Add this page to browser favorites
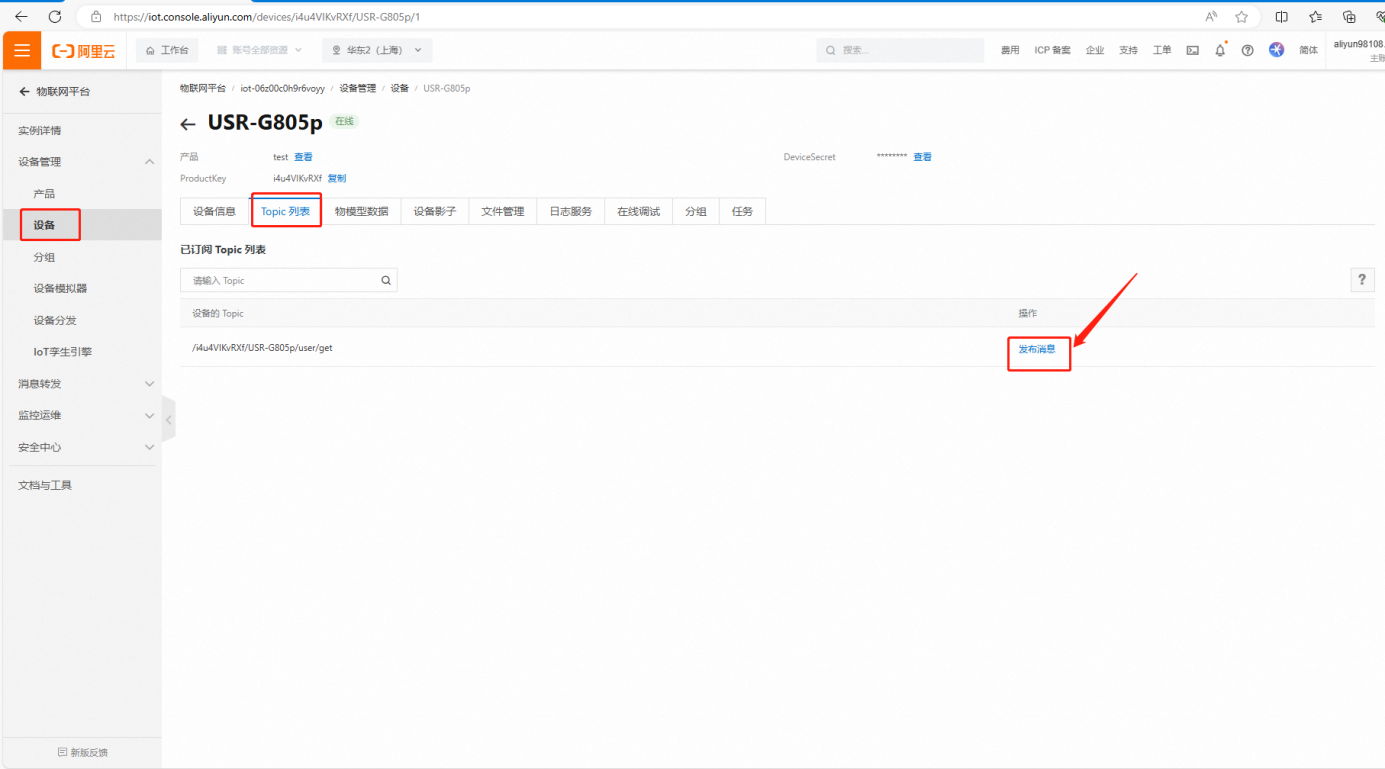This screenshot has width=1385, height=769. 1241,17
